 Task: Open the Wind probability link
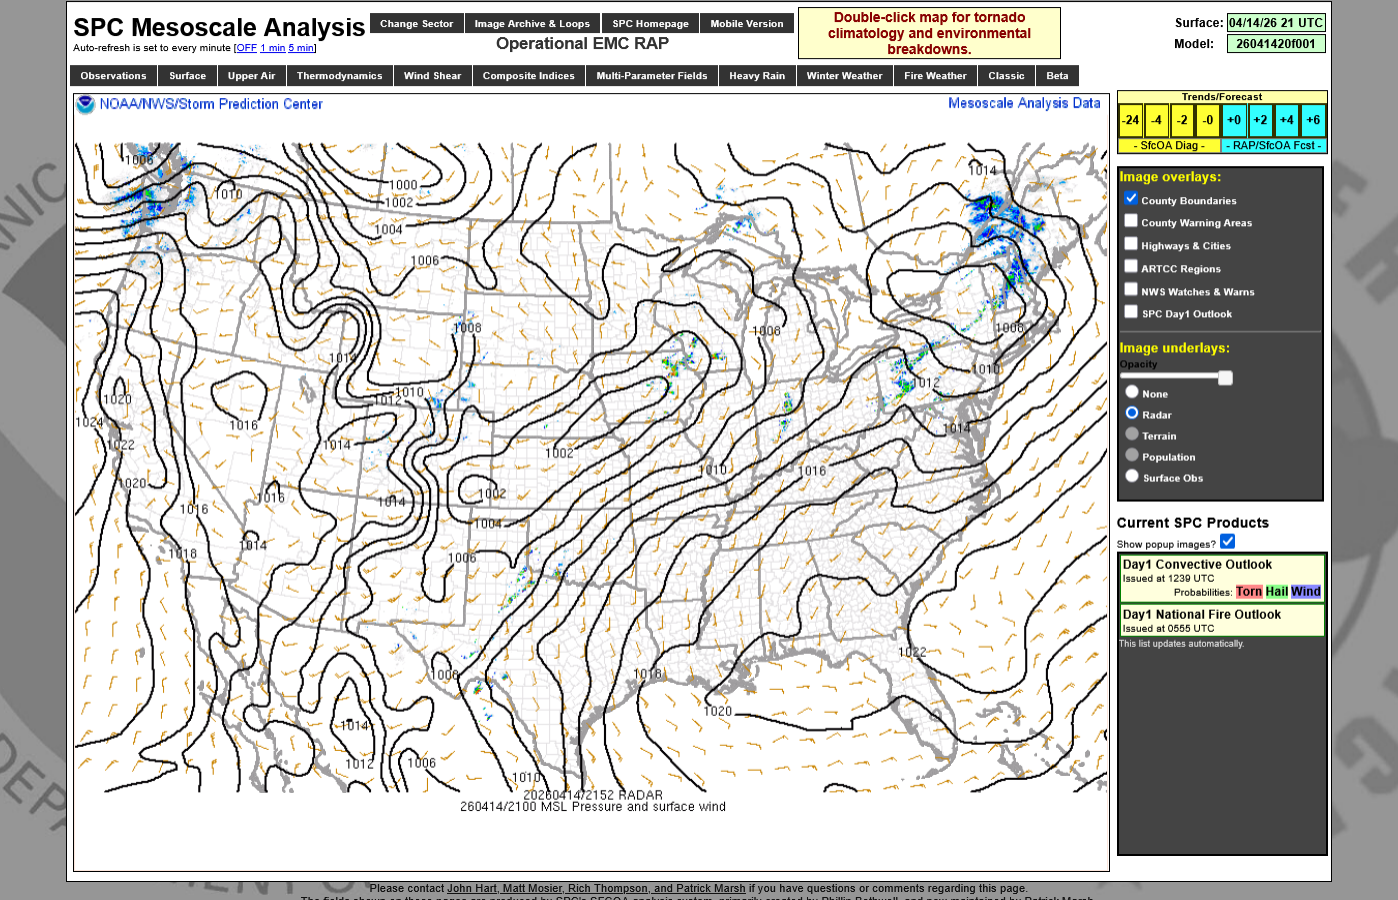1306,592
